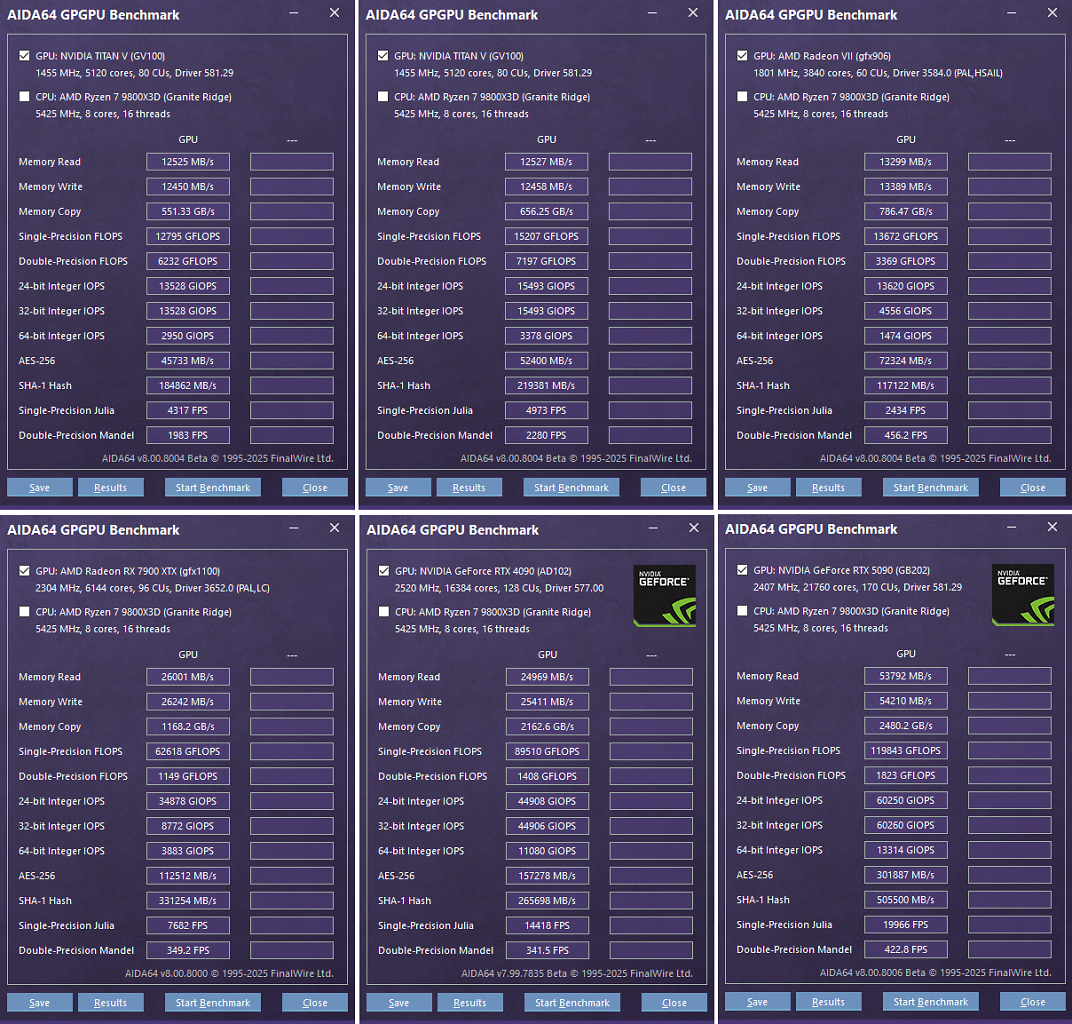This screenshot has width=1072, height=1024.
Task: Minimize the Radeon VII benchmark window
Action: [1011, 13]
